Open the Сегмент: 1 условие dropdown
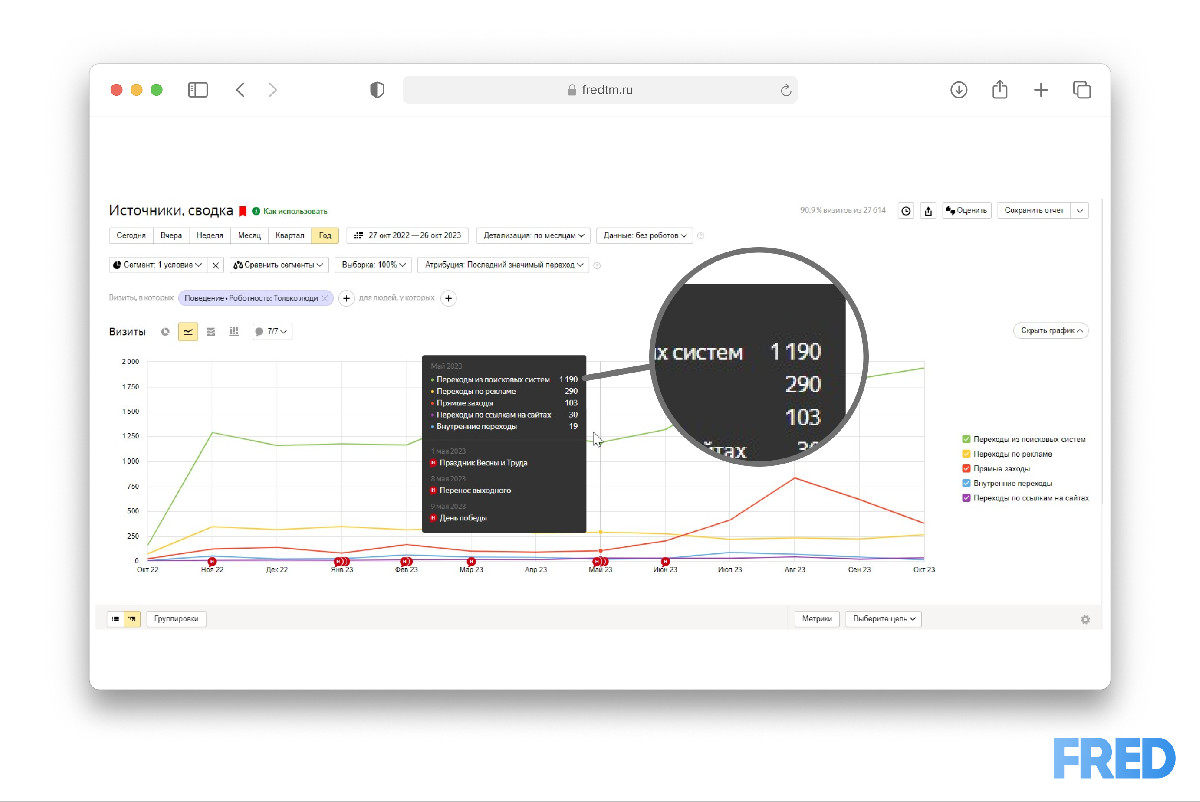The image size is (1200, 802). click(157, 265)
